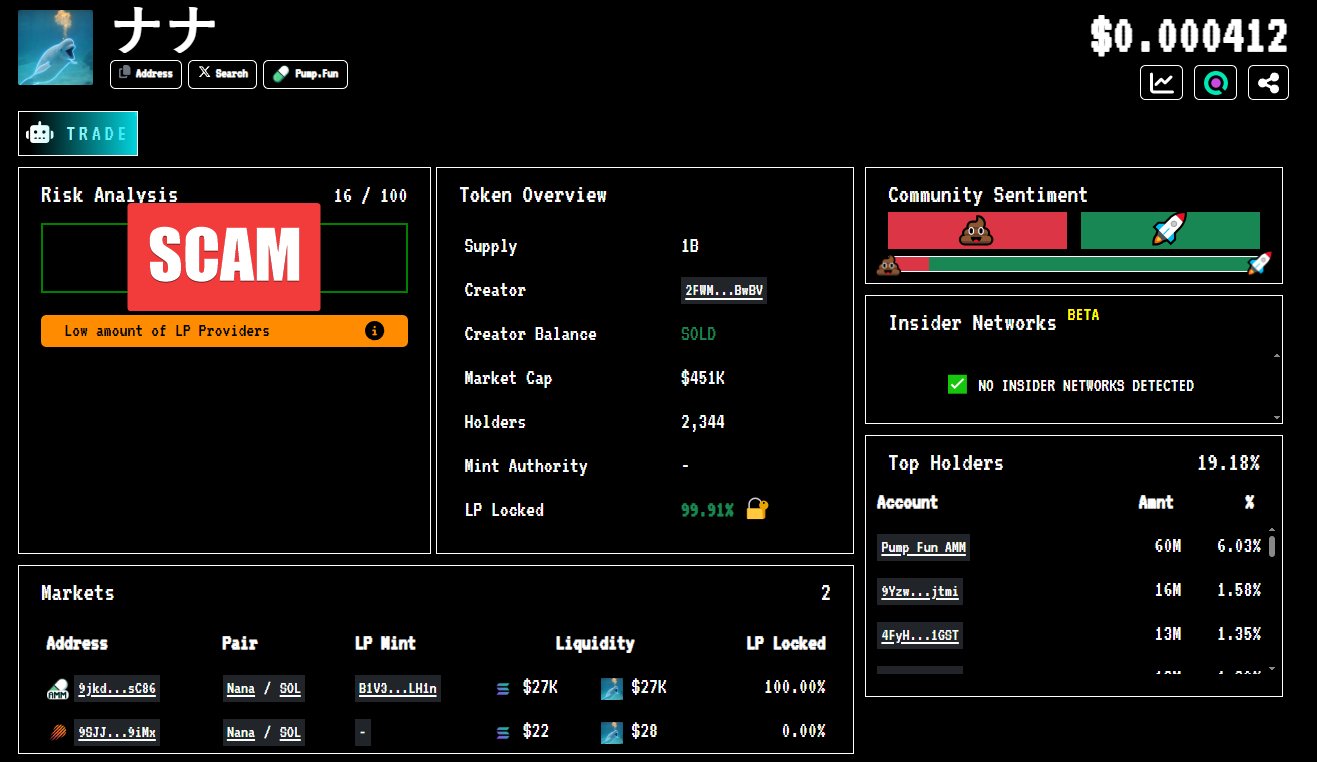Click the ナナ token name heading
The width and height of the screenshot is (1317, 762).
(165, 32)
